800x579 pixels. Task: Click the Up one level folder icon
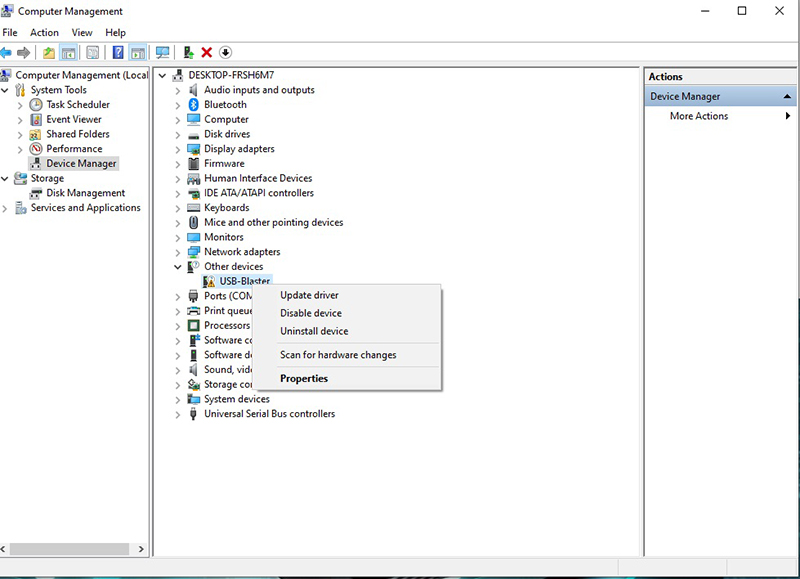click(48, 52)
